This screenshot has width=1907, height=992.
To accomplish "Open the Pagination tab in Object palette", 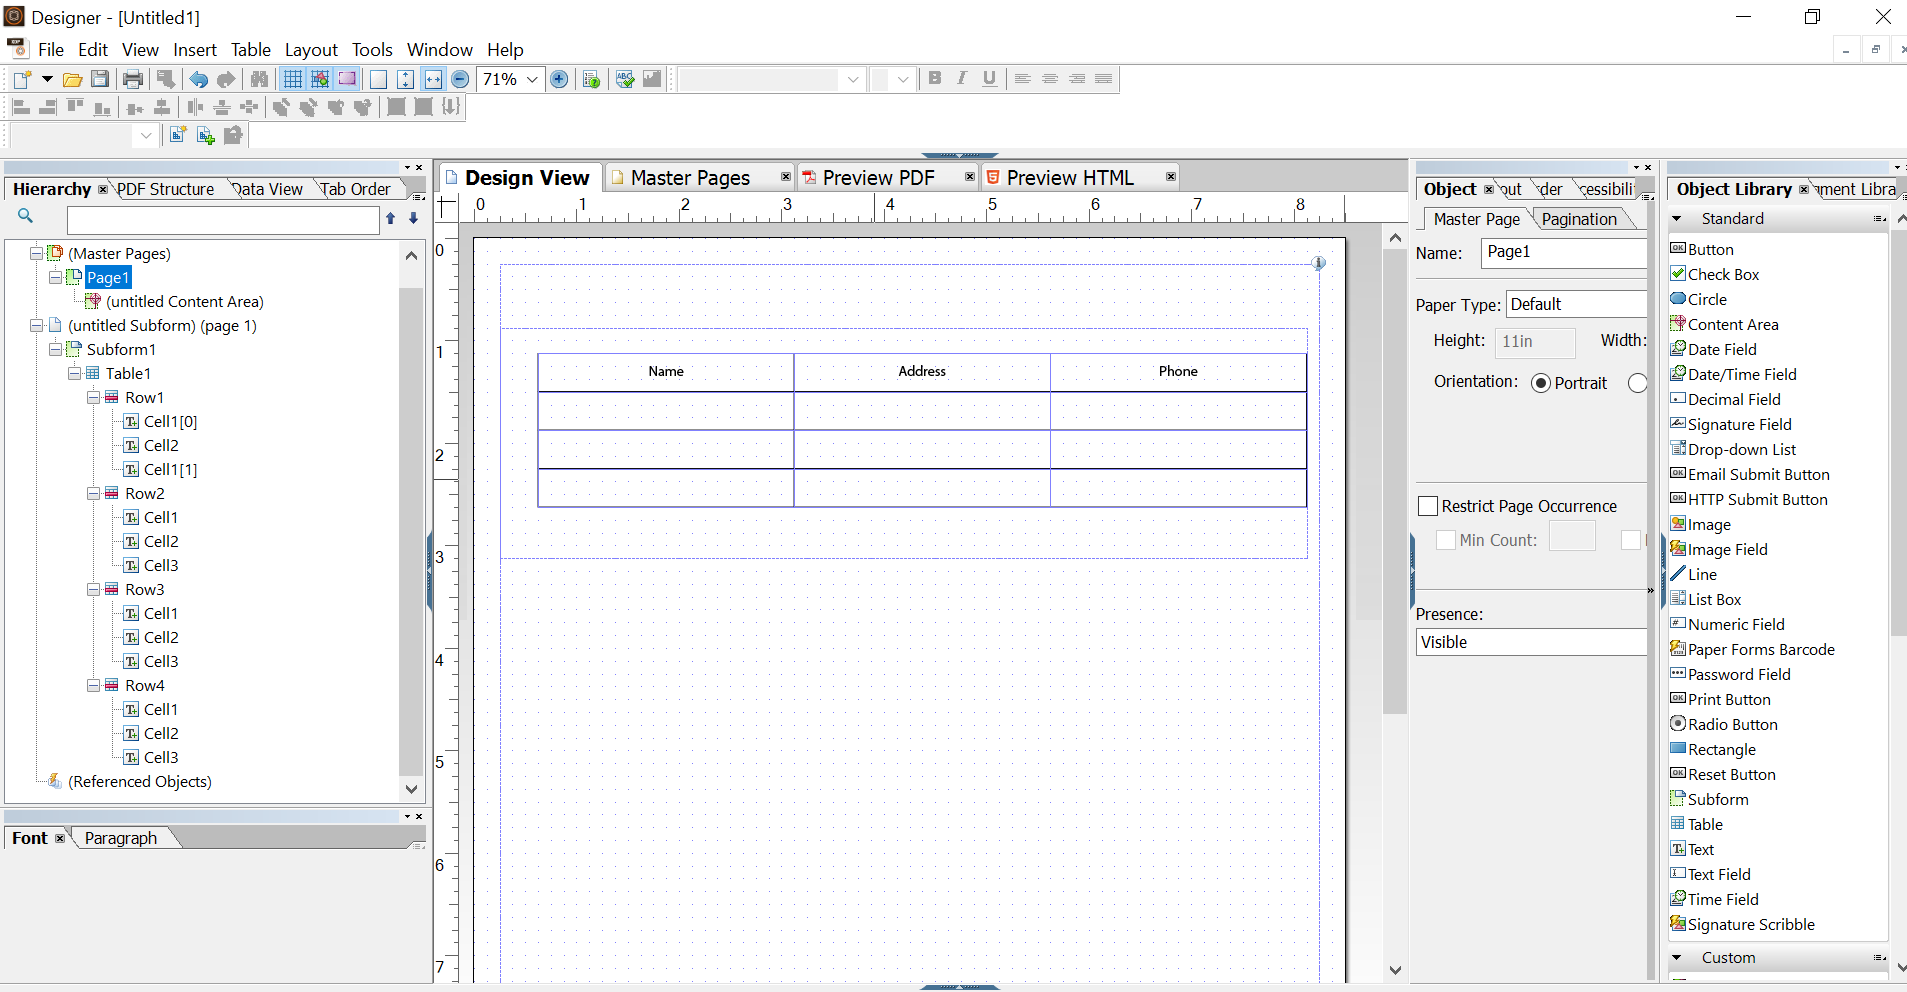I will 1579,219.
